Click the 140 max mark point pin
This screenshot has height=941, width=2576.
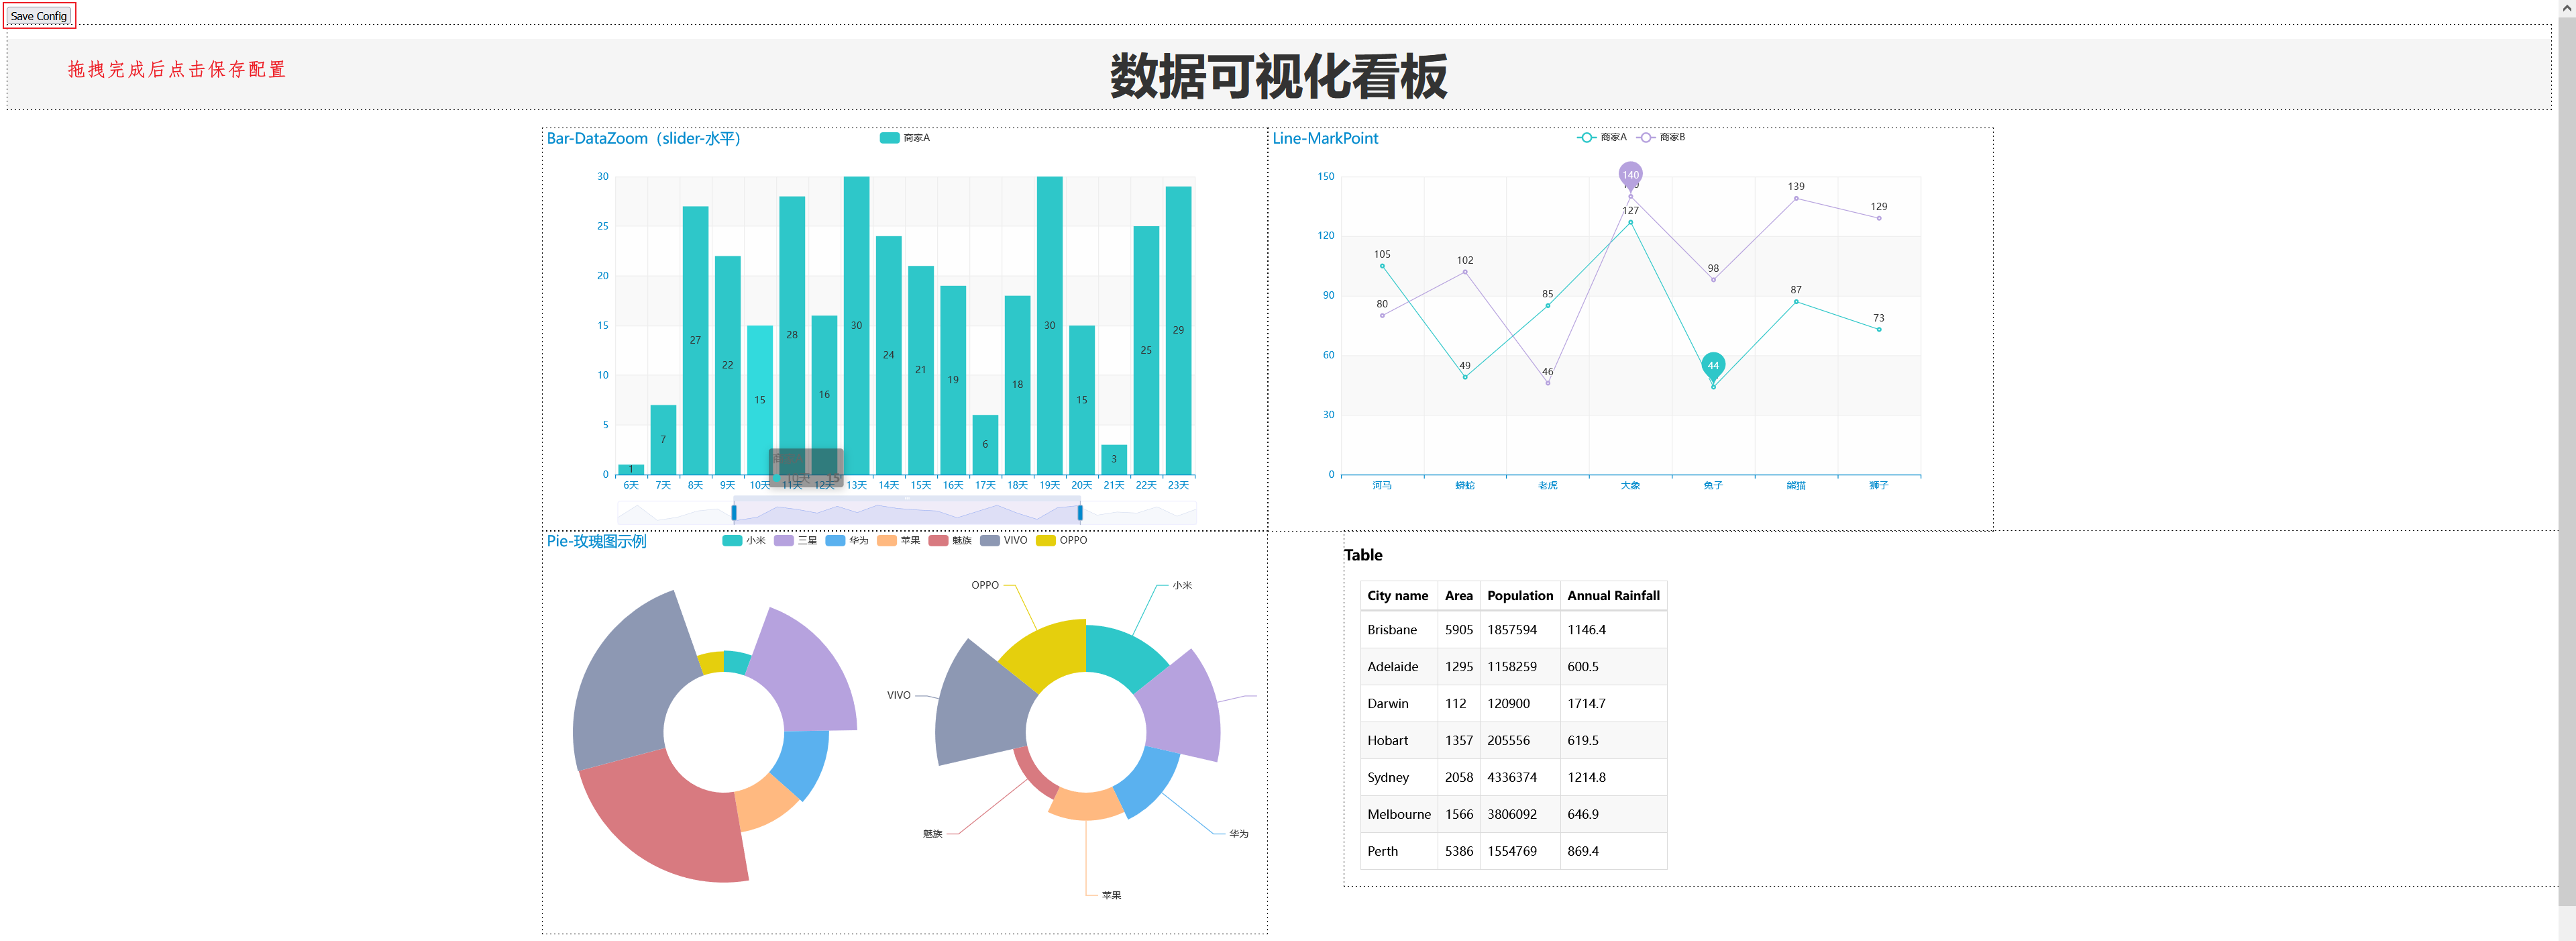point(1630,174)
